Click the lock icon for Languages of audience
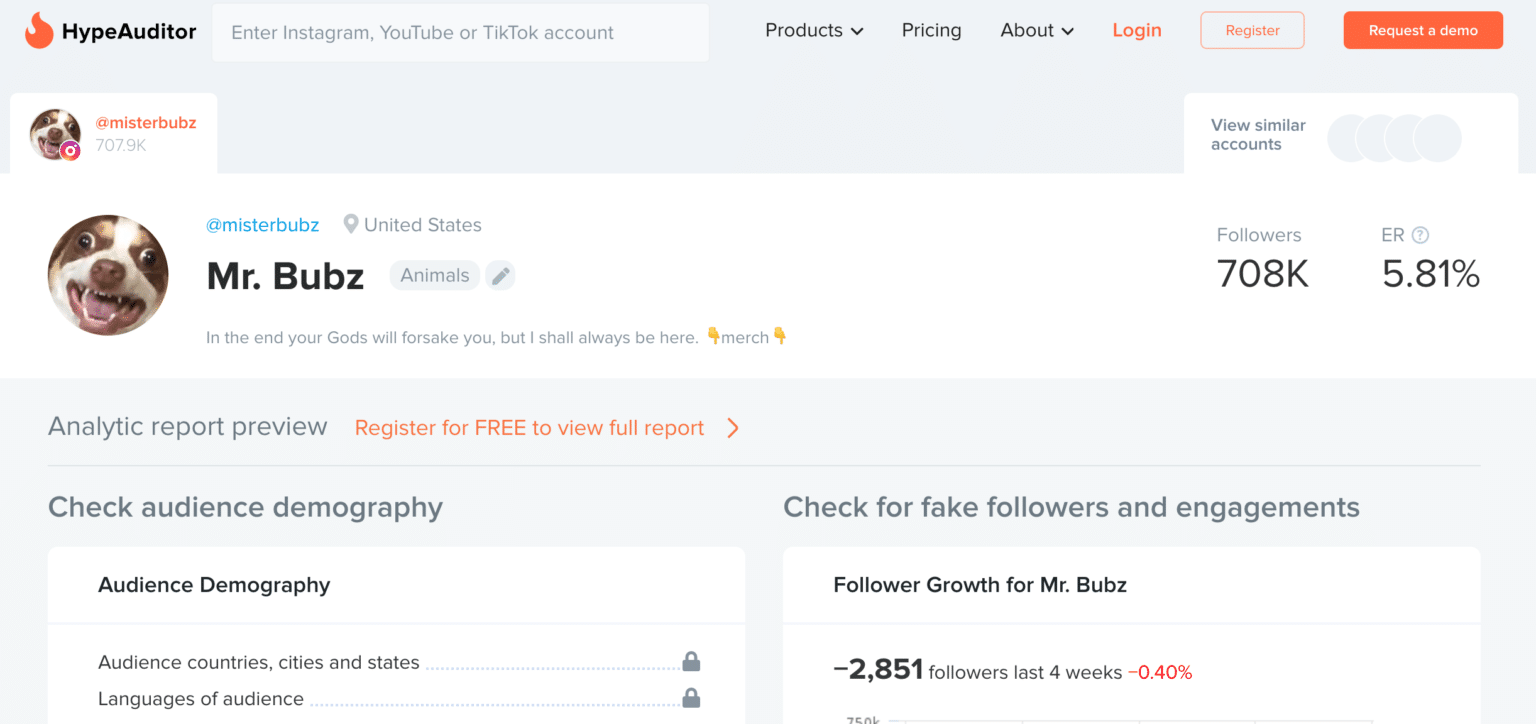 (691, 699)
